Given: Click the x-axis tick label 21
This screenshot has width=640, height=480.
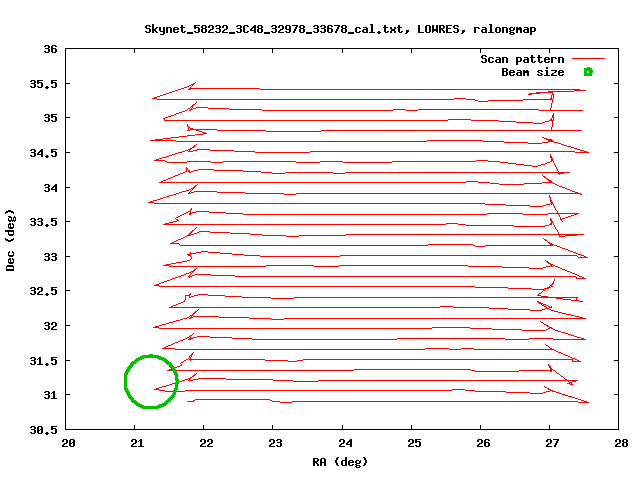Looking at the screenshot, I should (x=138, y=443).
